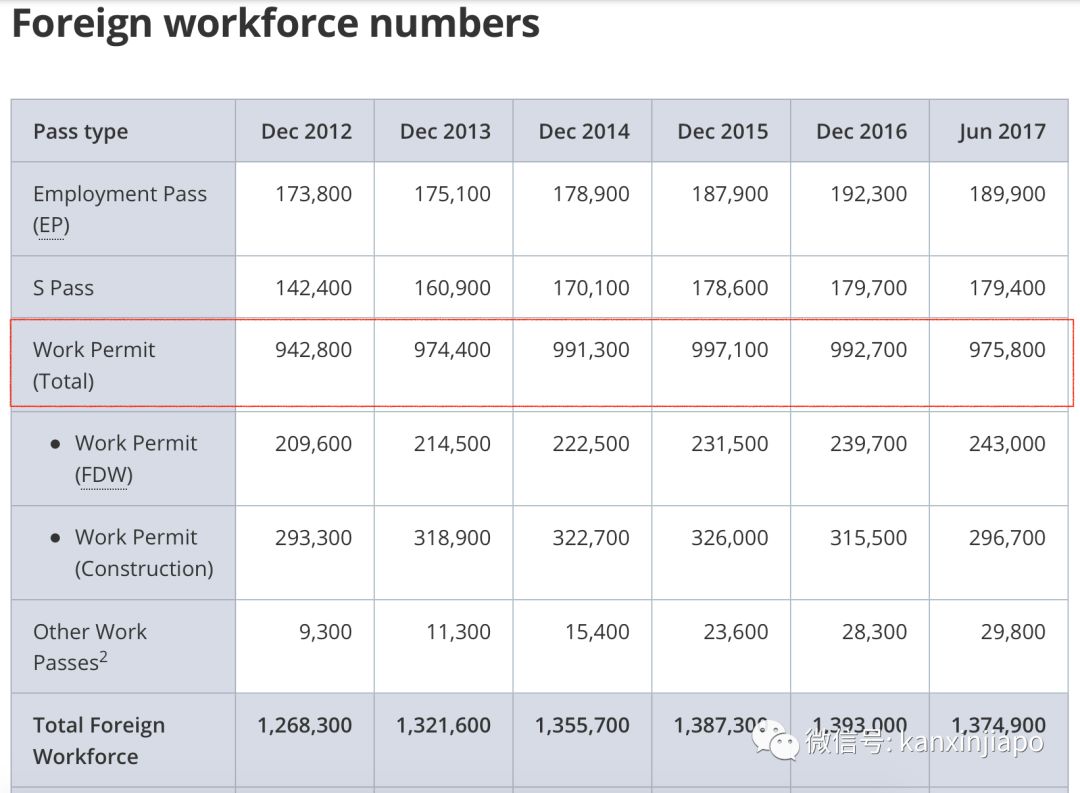Click the Total Foreign Workforce row label
This screenshot has width=1080, height=793.
point(99,741)
